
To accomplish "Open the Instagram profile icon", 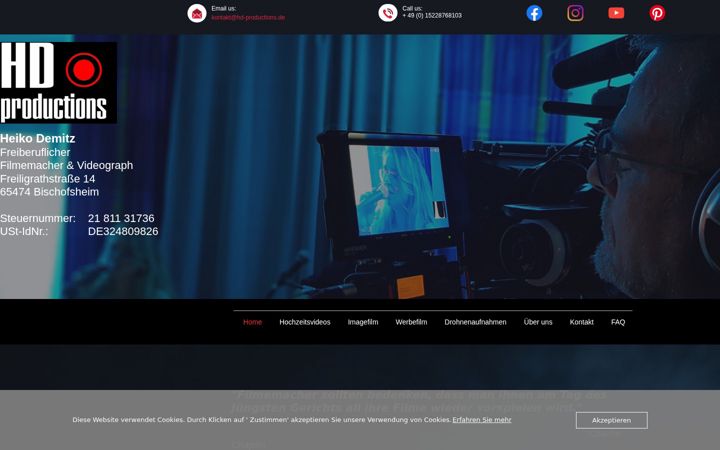I will click(575, 13).
